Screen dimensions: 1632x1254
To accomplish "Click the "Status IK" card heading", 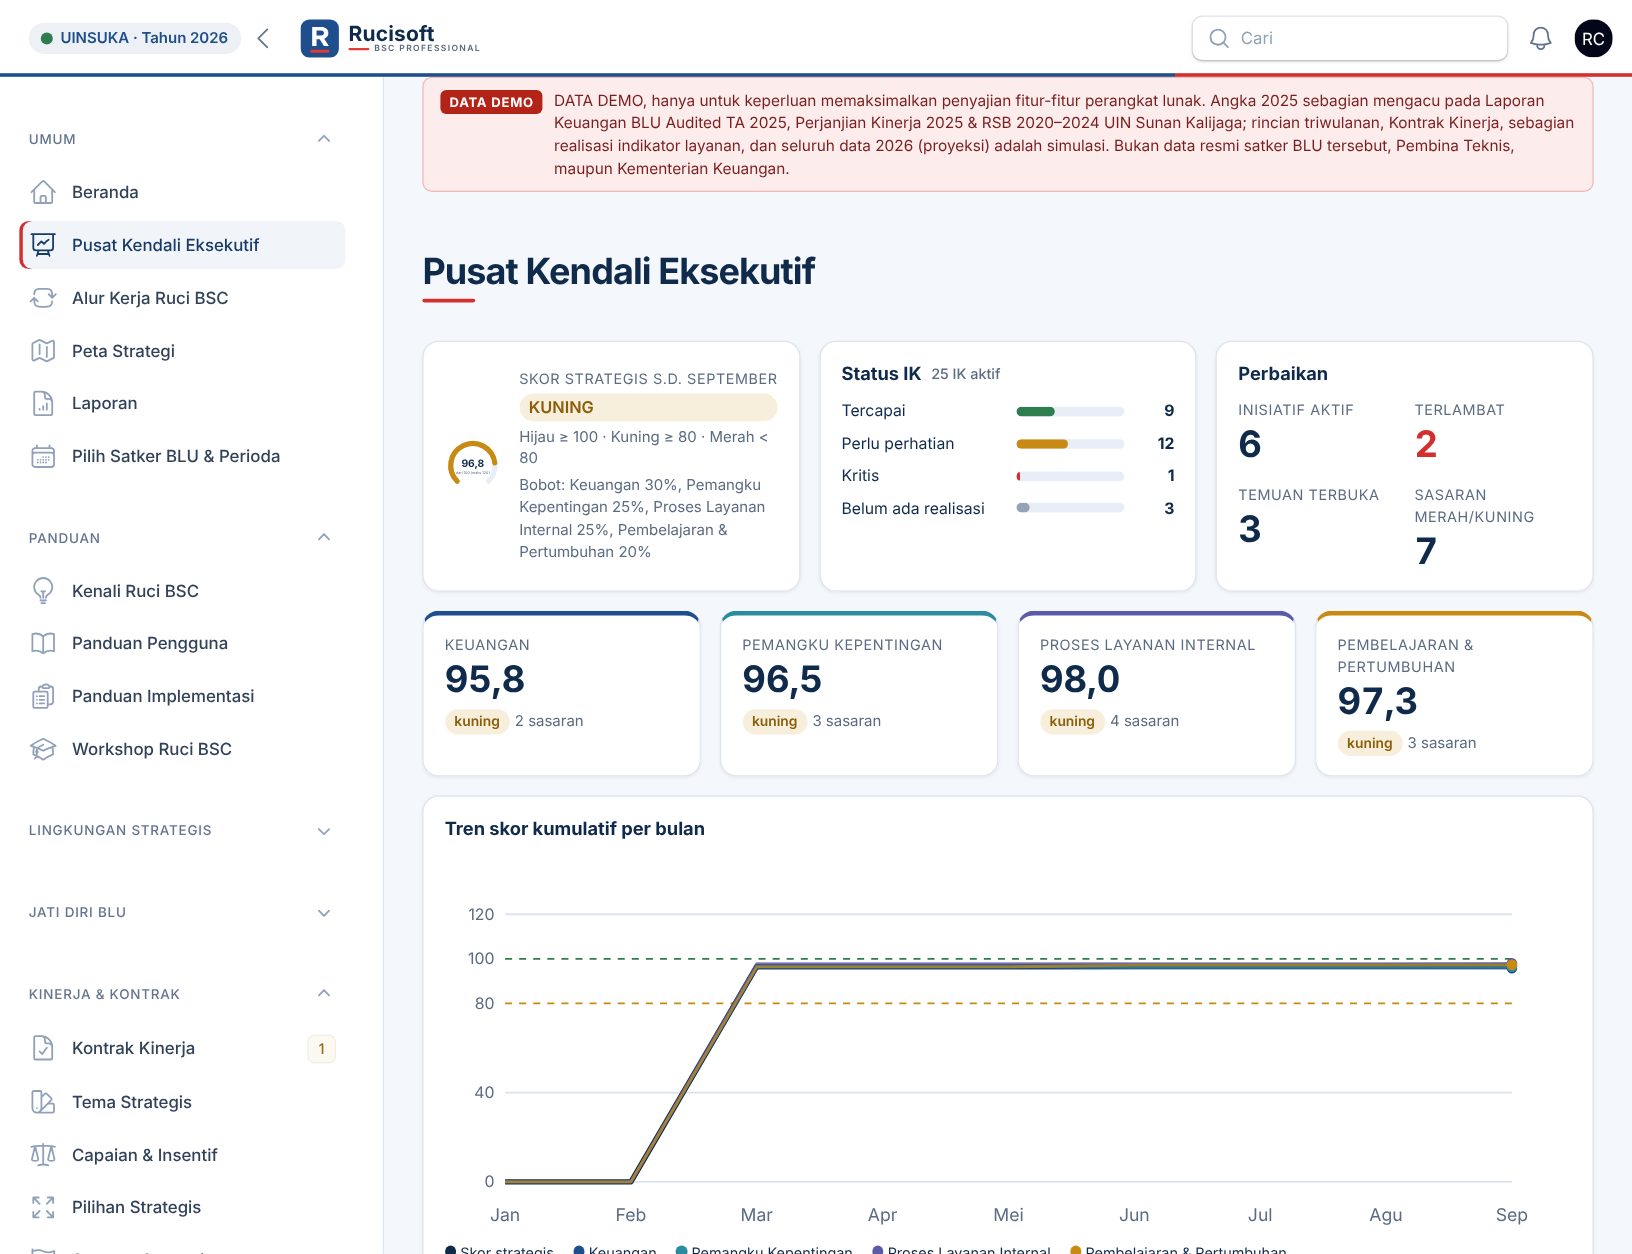I will coord(881,374).
